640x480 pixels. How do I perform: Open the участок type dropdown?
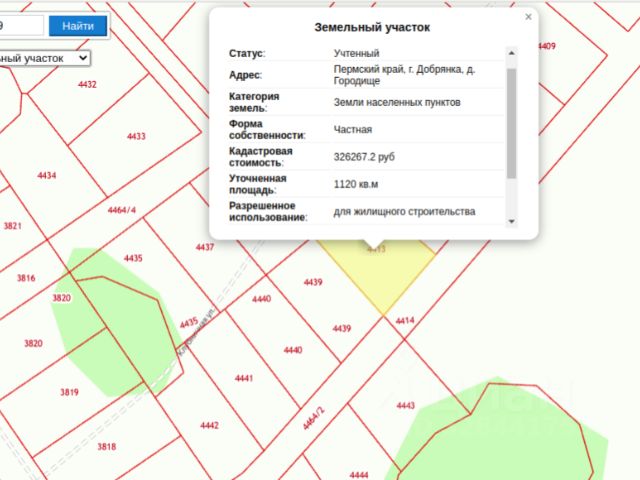click(x=44, y=58)
